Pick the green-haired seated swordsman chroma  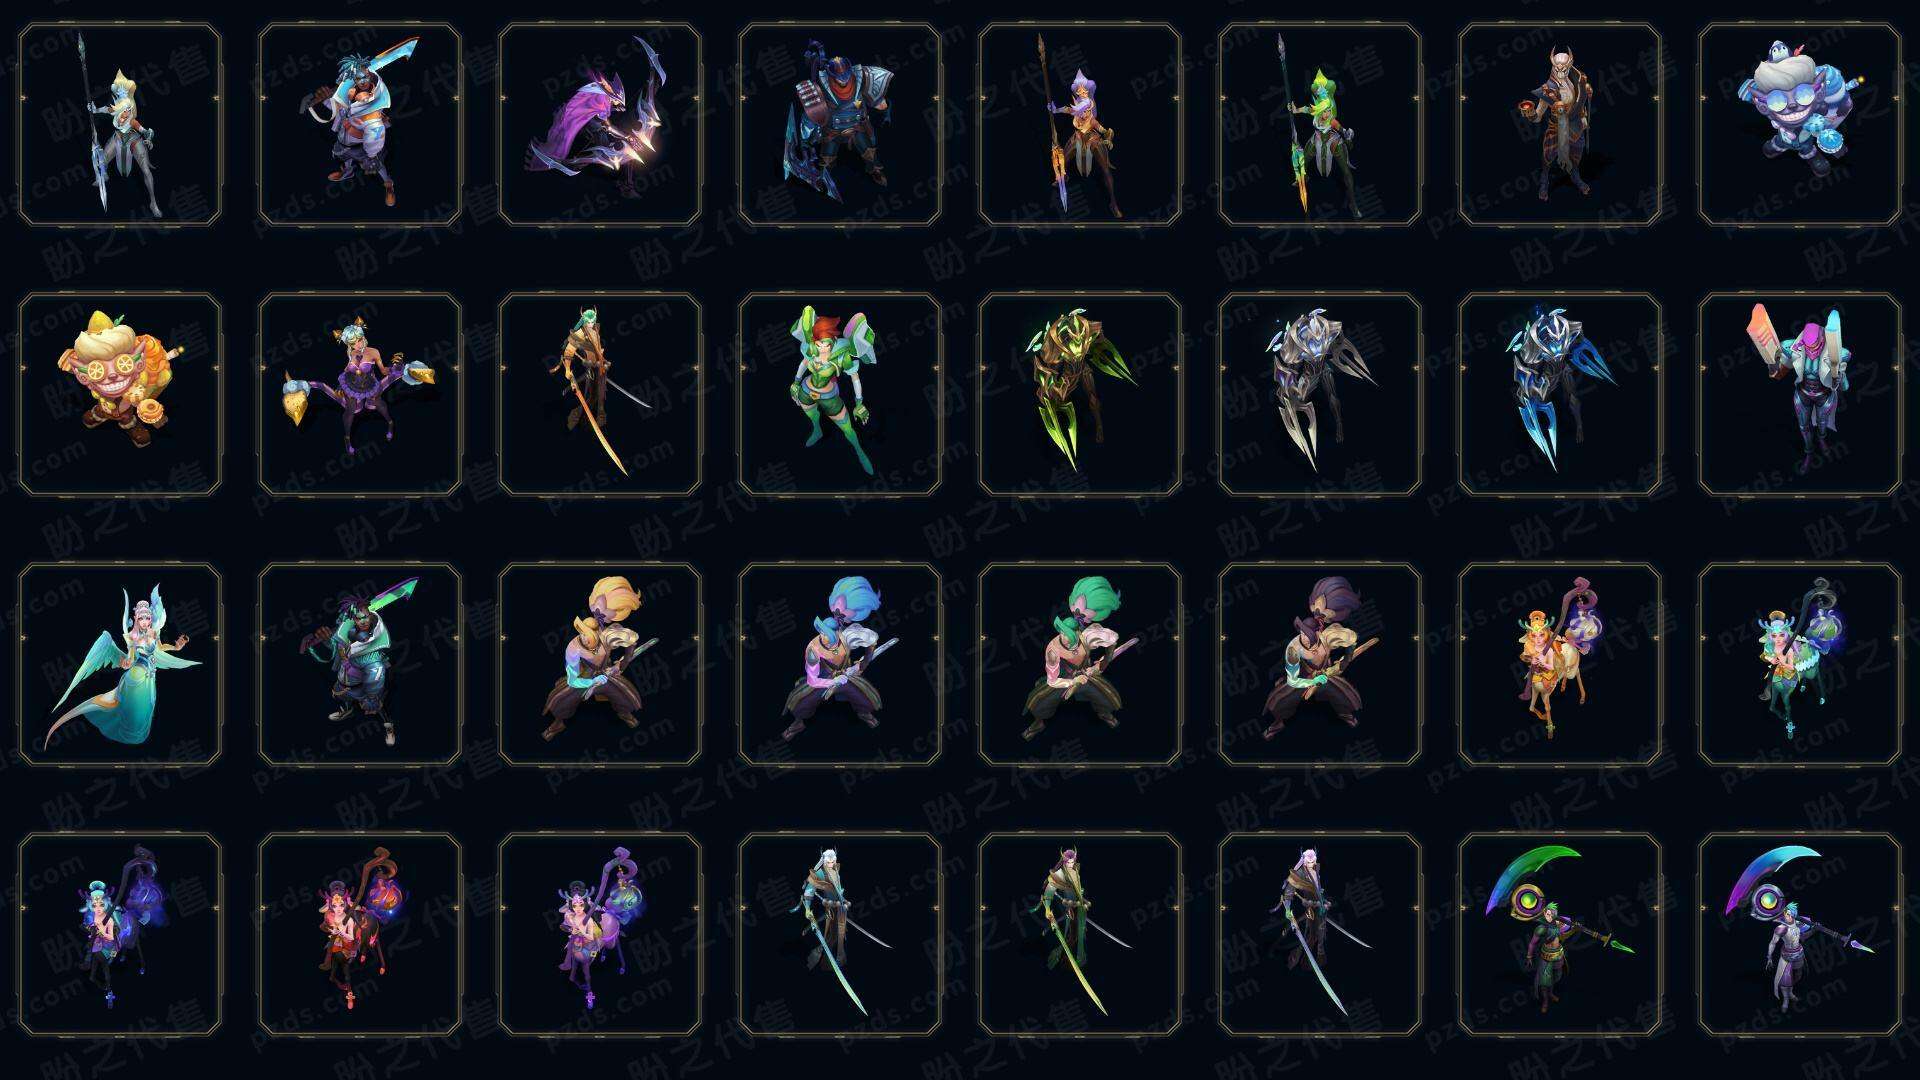tap(1080, 664)
